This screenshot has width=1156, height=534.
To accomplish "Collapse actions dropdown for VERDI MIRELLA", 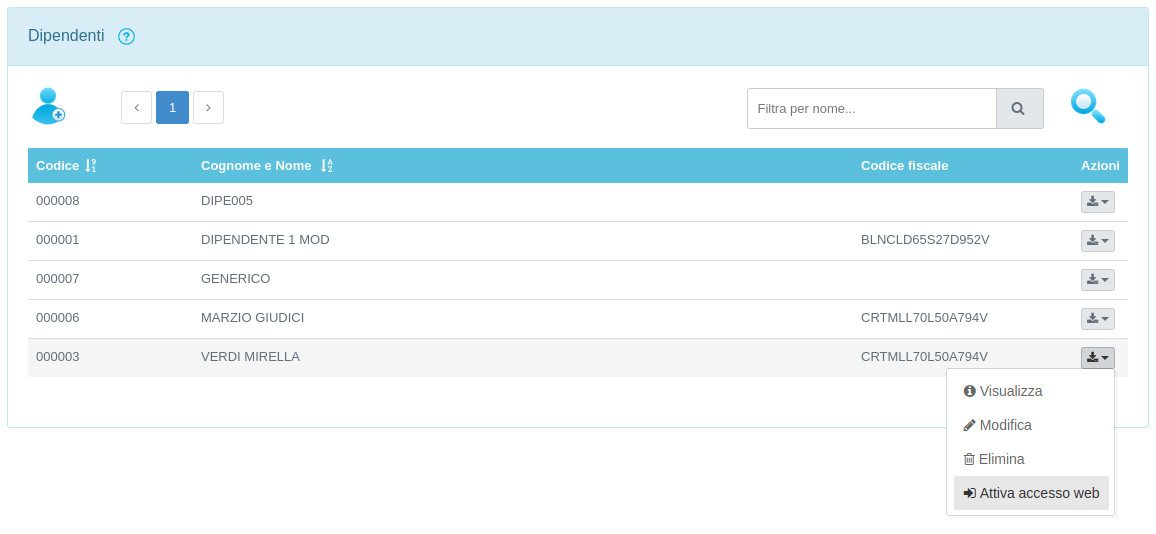I will coord(1097,358).
